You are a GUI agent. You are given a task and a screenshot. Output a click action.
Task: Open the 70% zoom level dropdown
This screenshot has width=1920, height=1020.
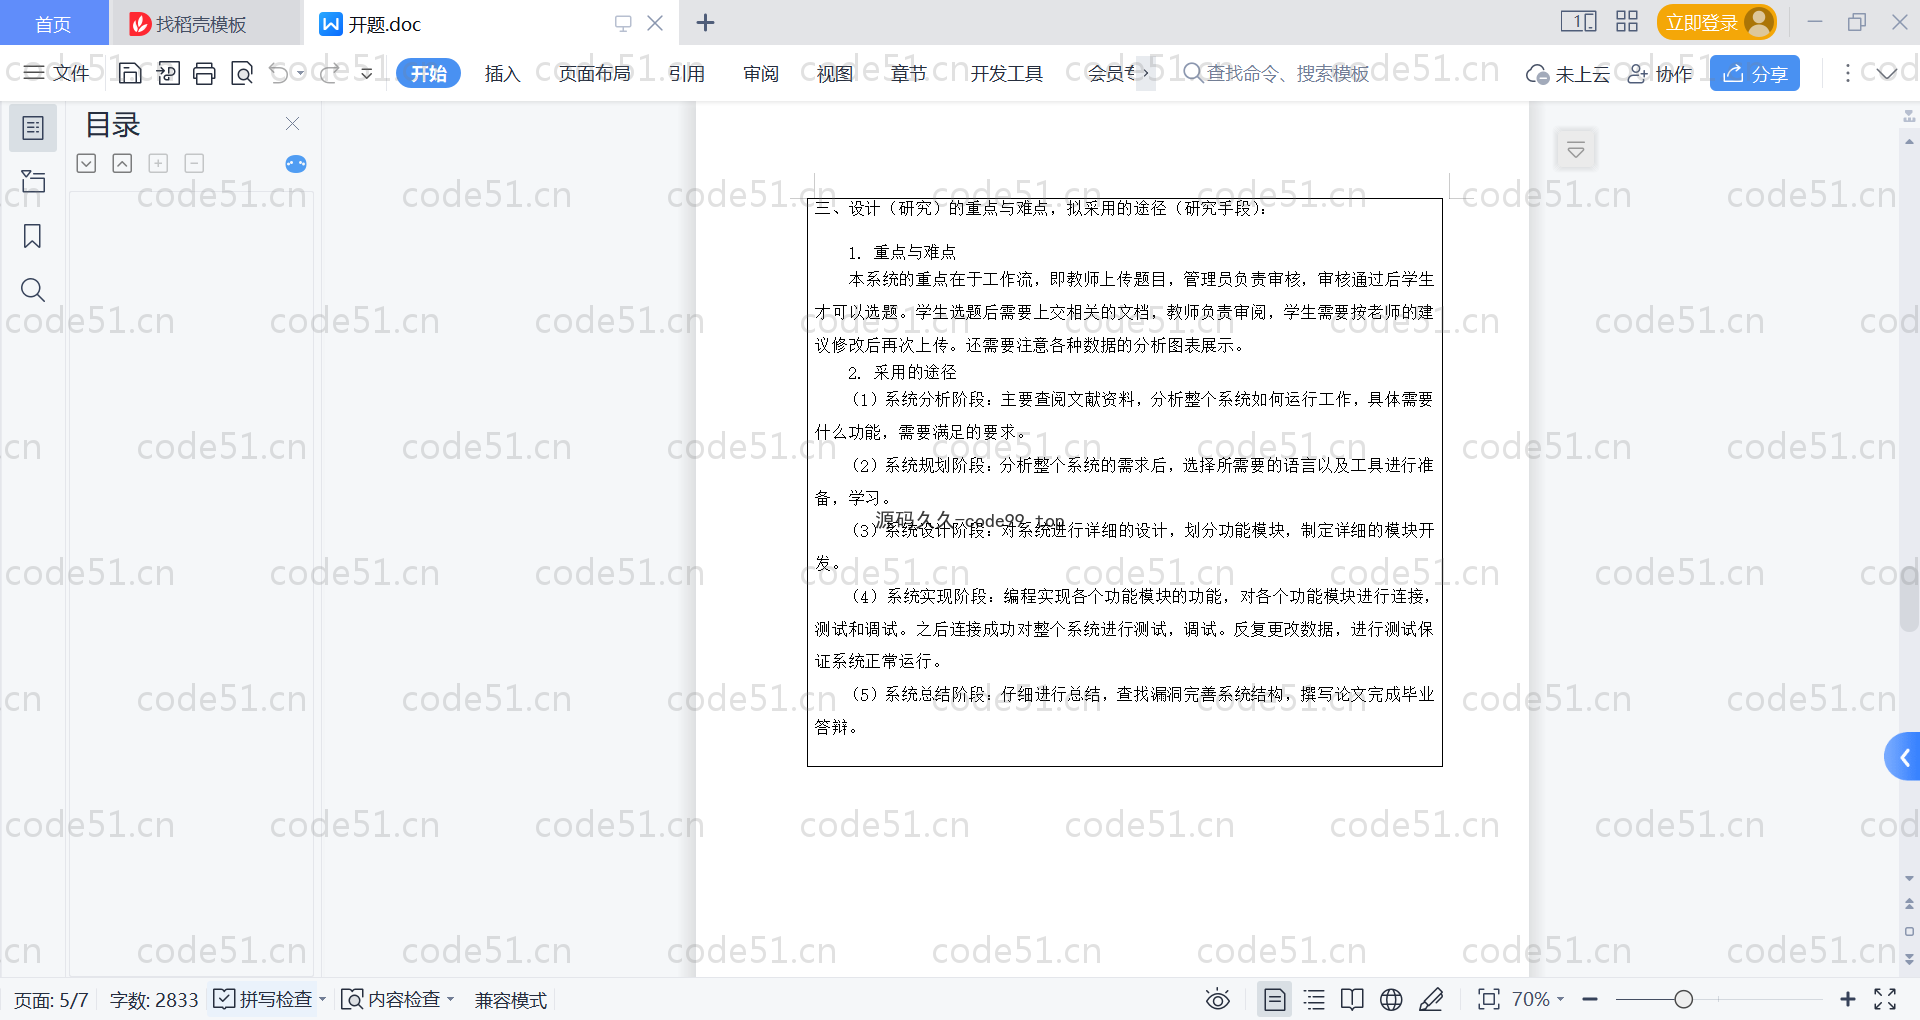(1538, 999)
